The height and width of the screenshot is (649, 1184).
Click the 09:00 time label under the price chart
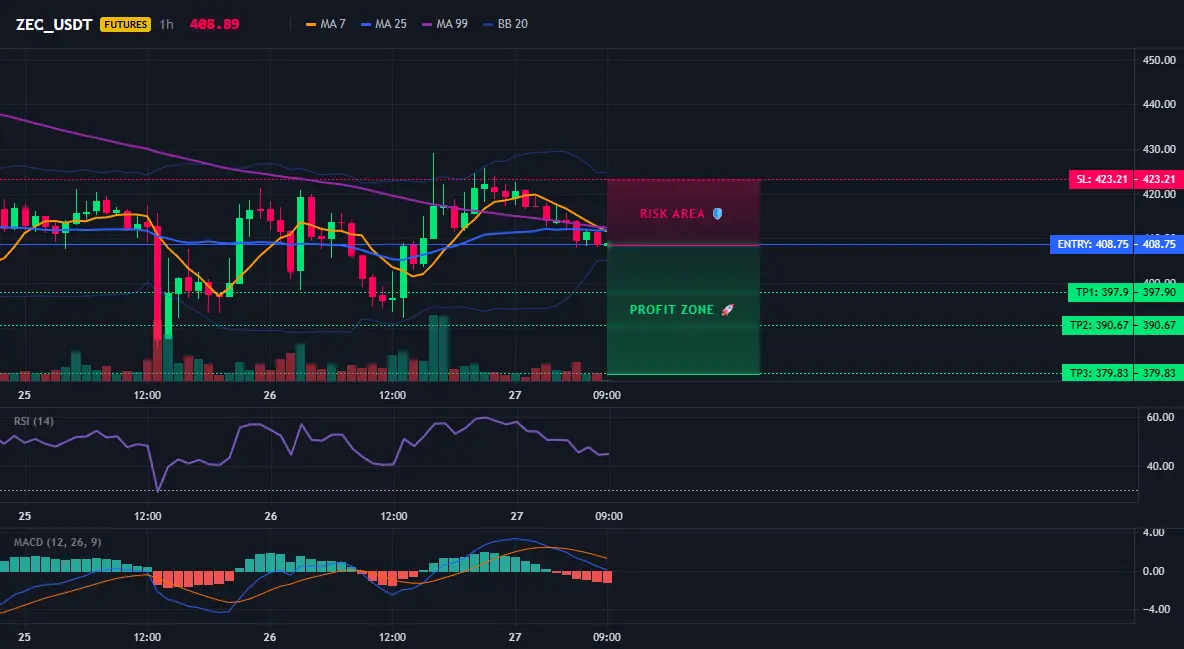coord(607,395)
